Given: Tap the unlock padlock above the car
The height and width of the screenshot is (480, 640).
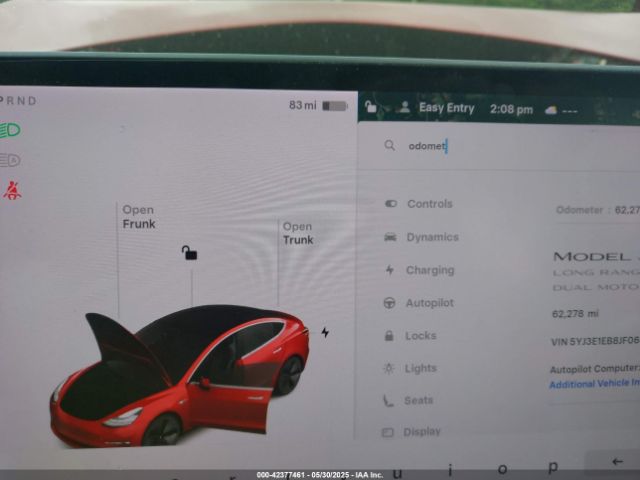Looking at the screenshot, I should click(189, 253).
